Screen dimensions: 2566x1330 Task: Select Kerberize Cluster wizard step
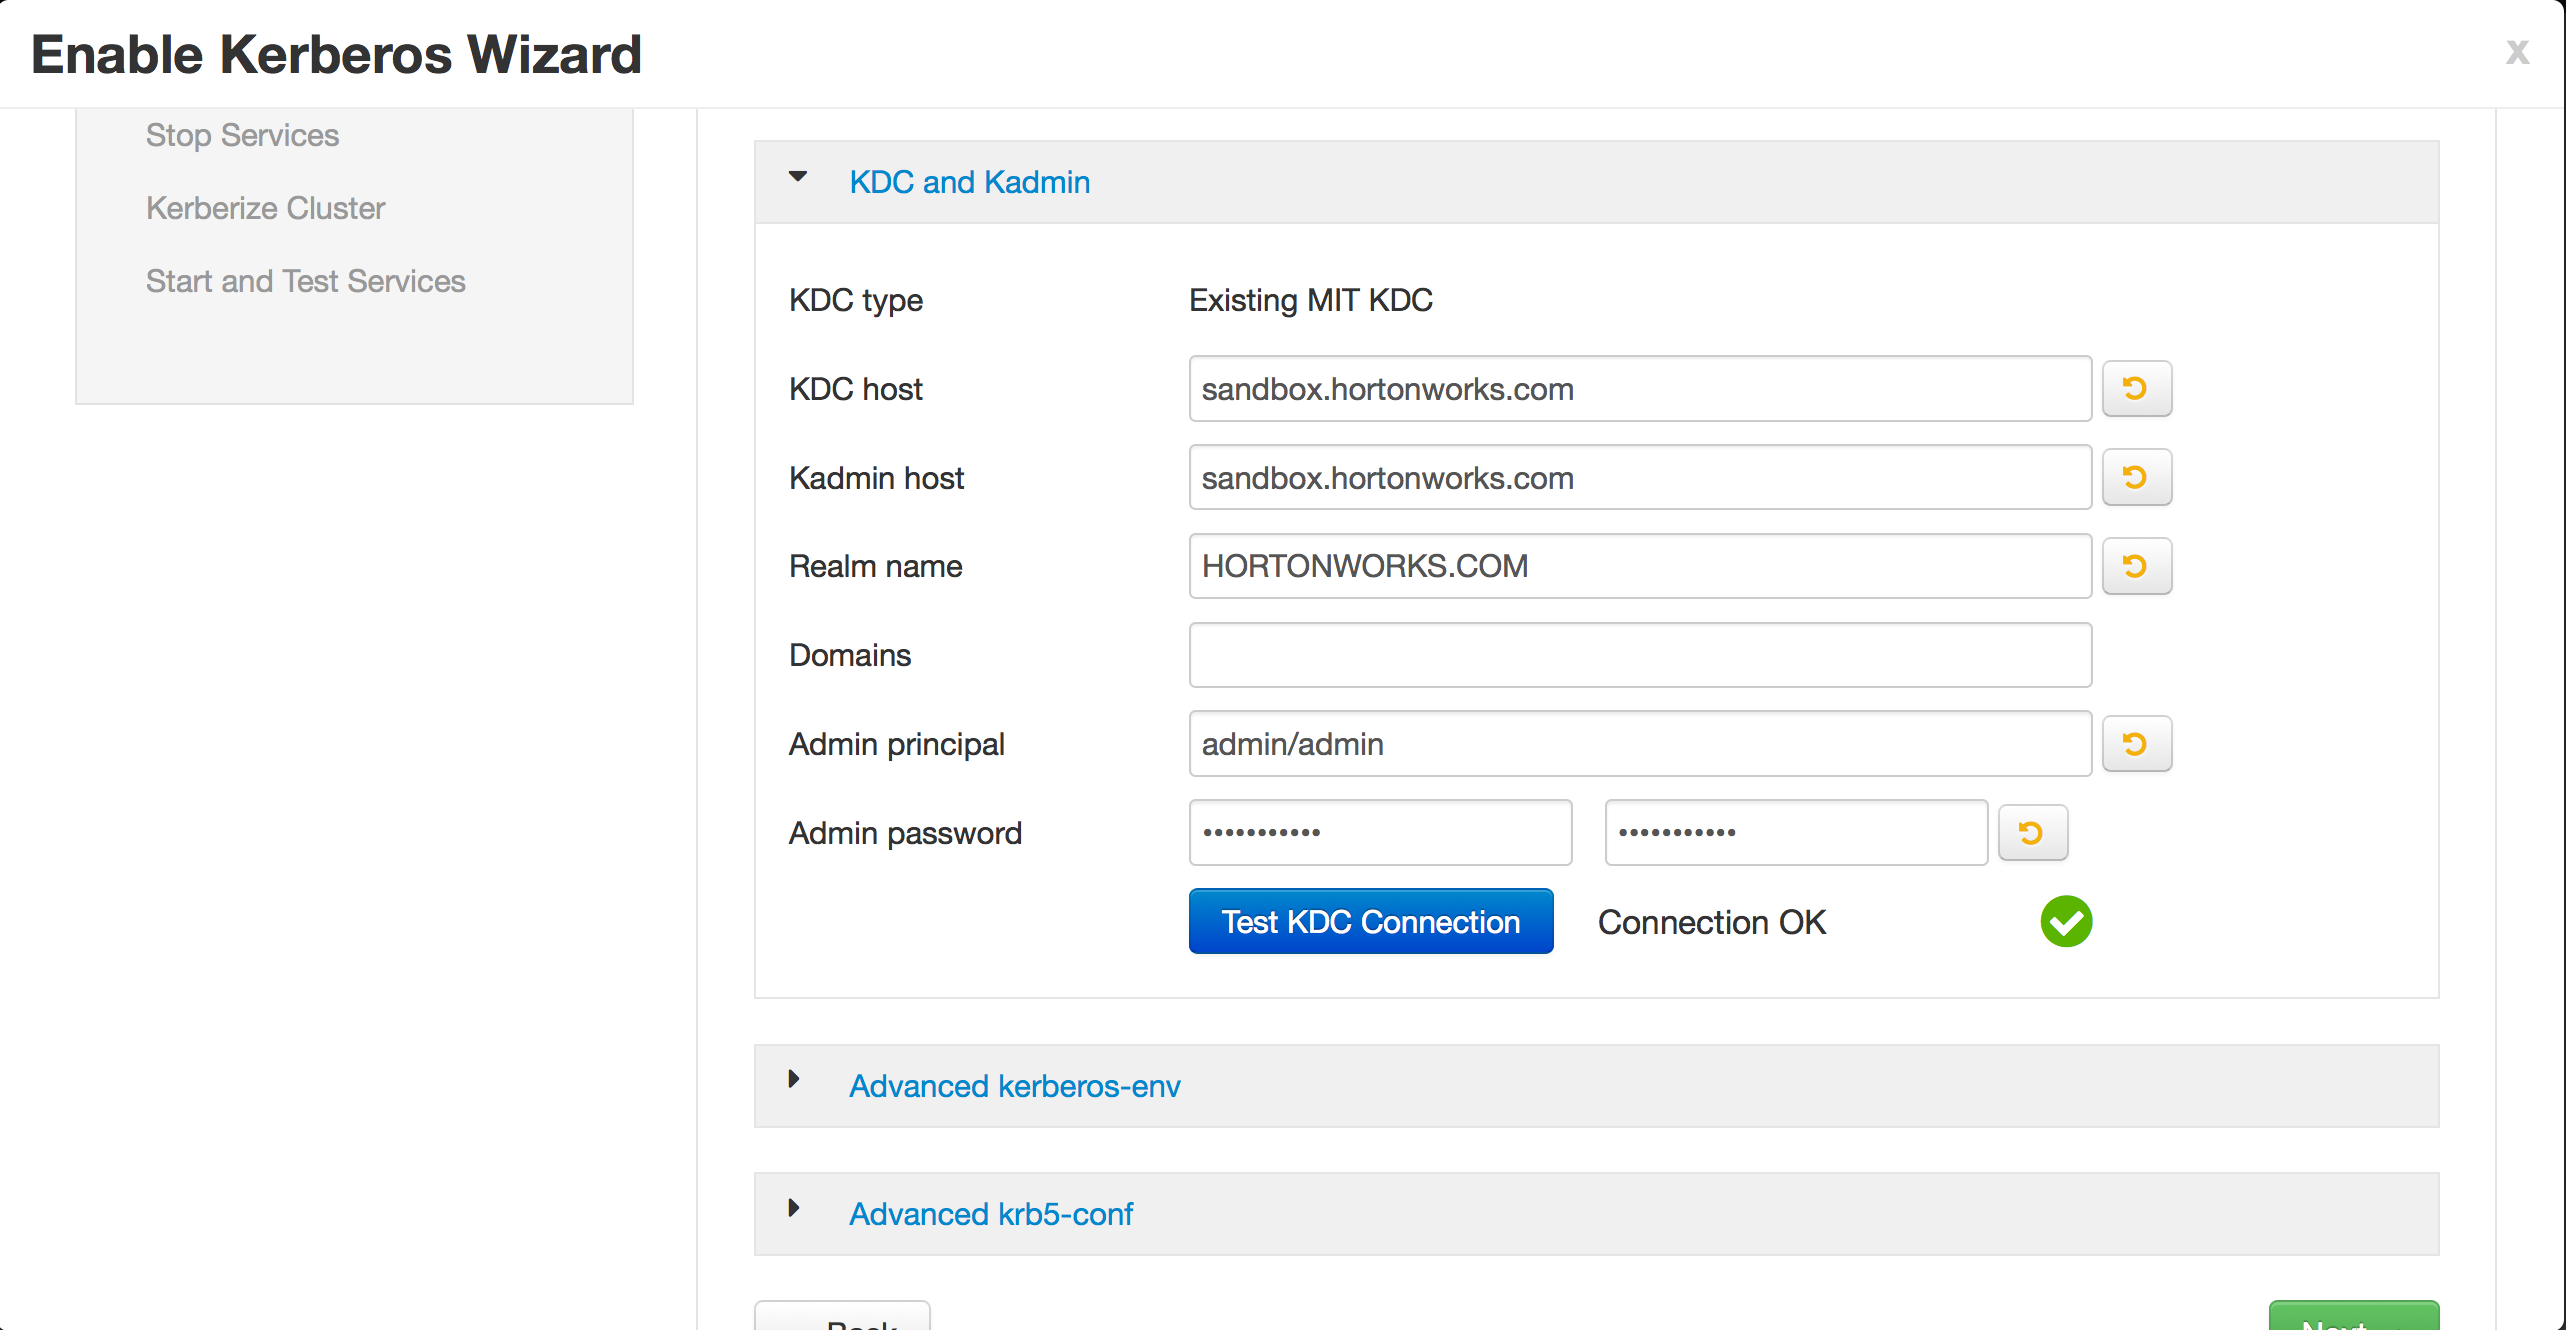tap(265, 208)
